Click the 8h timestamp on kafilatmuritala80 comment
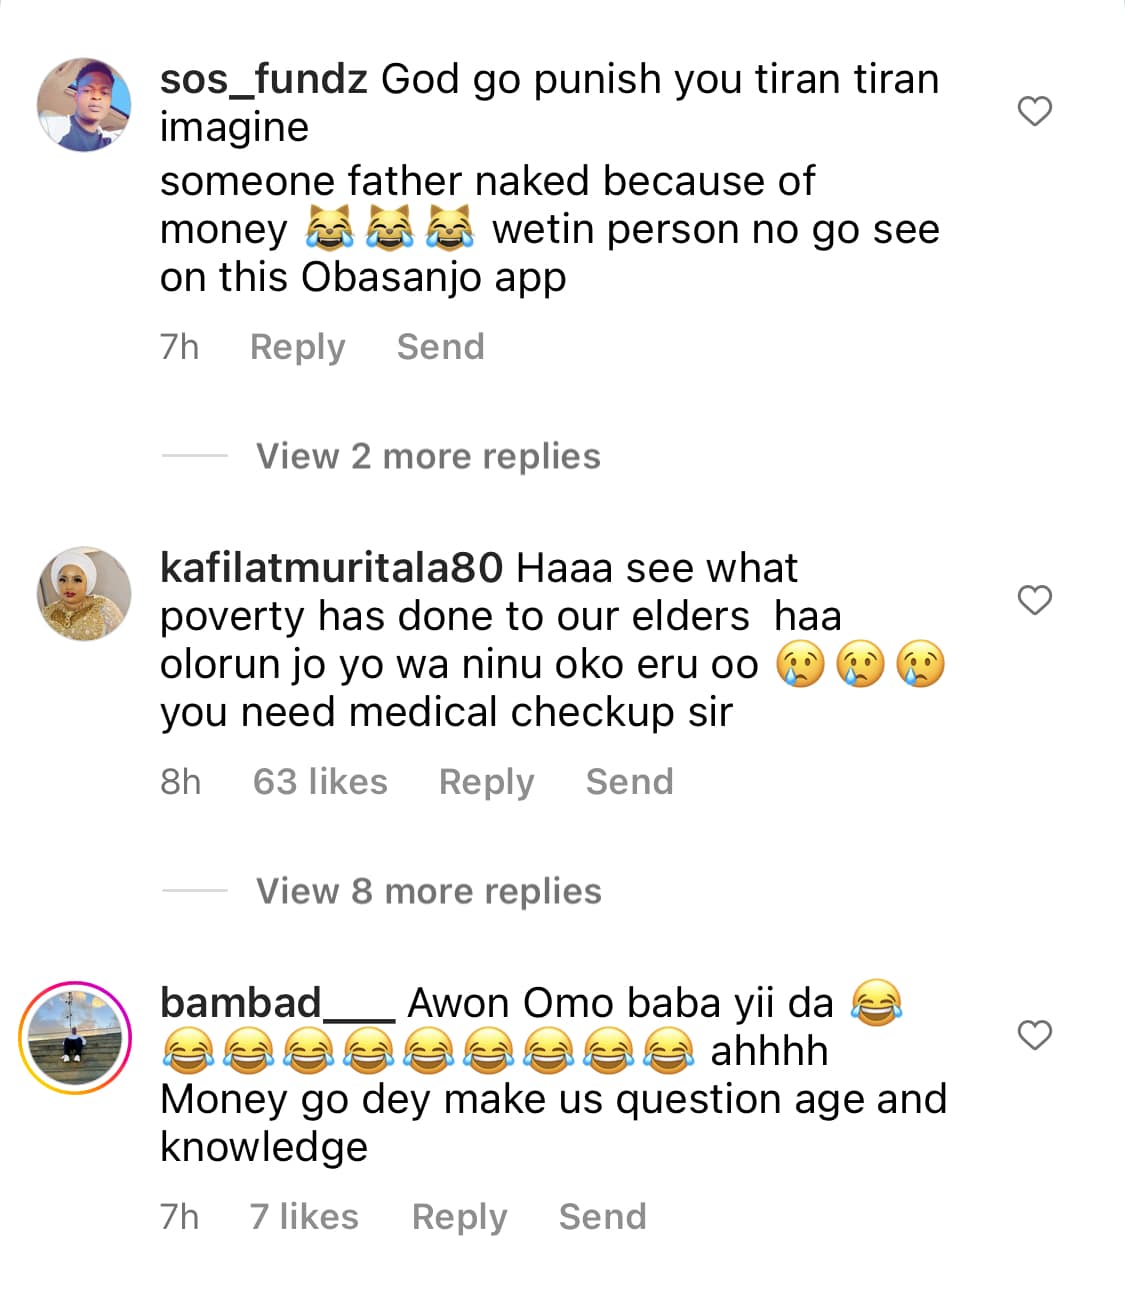Viewport: 1125px width, 1311px height. tap(181, 782)
